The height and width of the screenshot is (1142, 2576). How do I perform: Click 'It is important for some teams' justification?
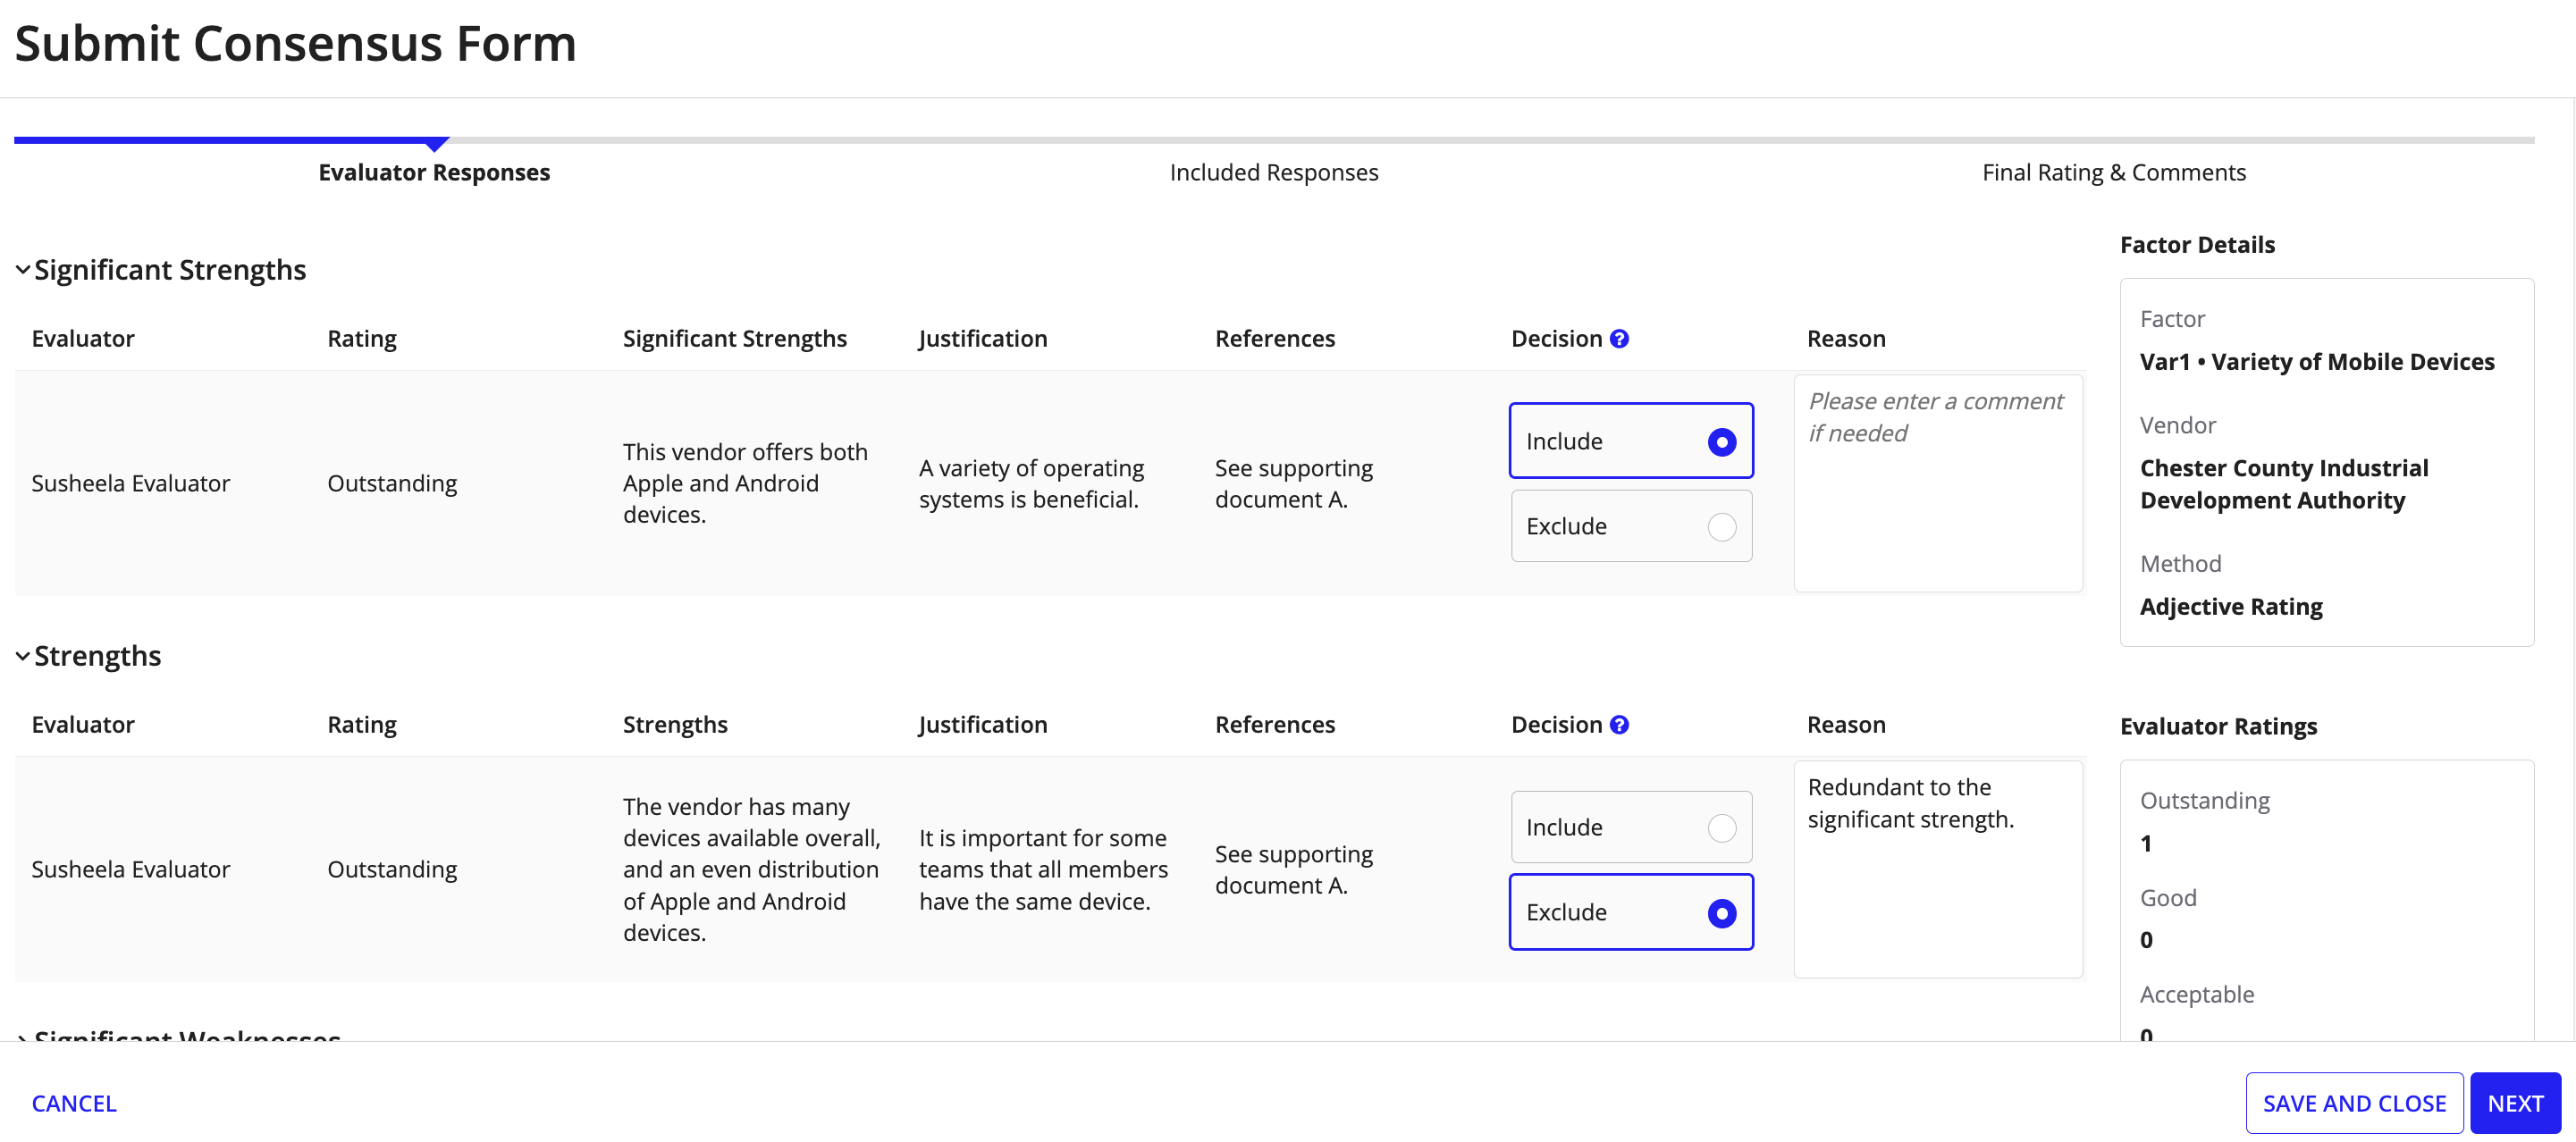click(x=1043, y=869)
